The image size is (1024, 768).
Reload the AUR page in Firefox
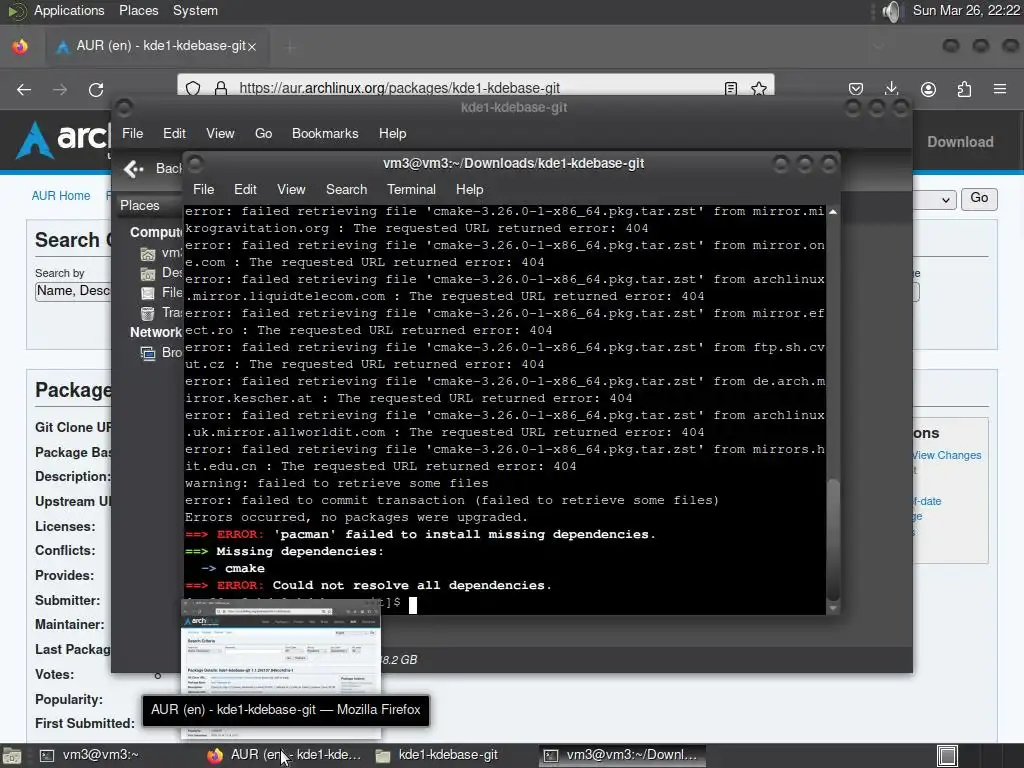96,89
